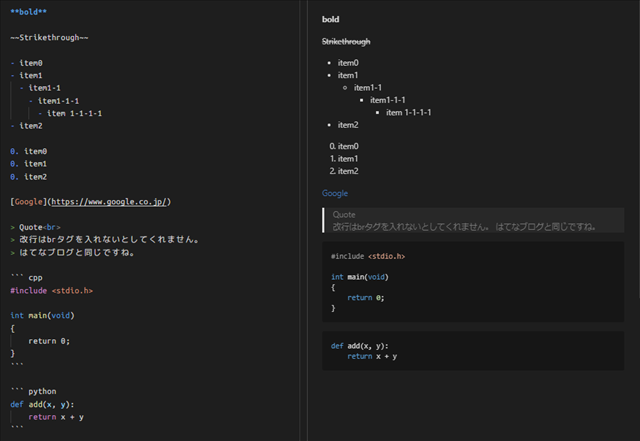
Task: Click the "- item 1-1-1-1" line in the editor
Action: point(75,113)
